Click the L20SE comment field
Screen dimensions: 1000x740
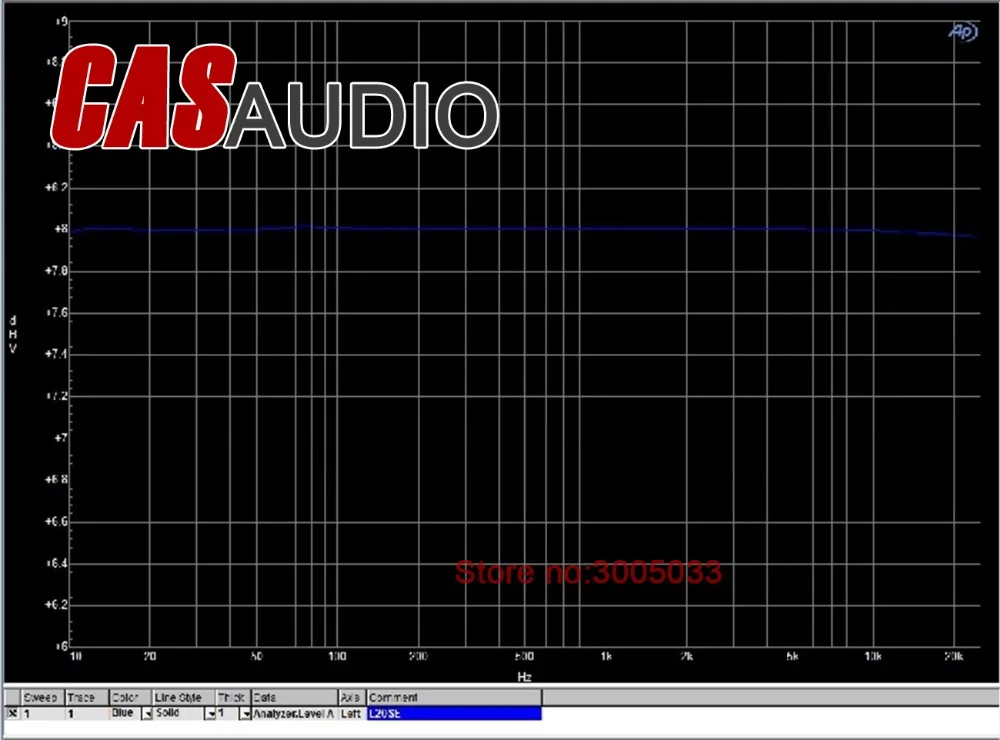coord(454,714)
